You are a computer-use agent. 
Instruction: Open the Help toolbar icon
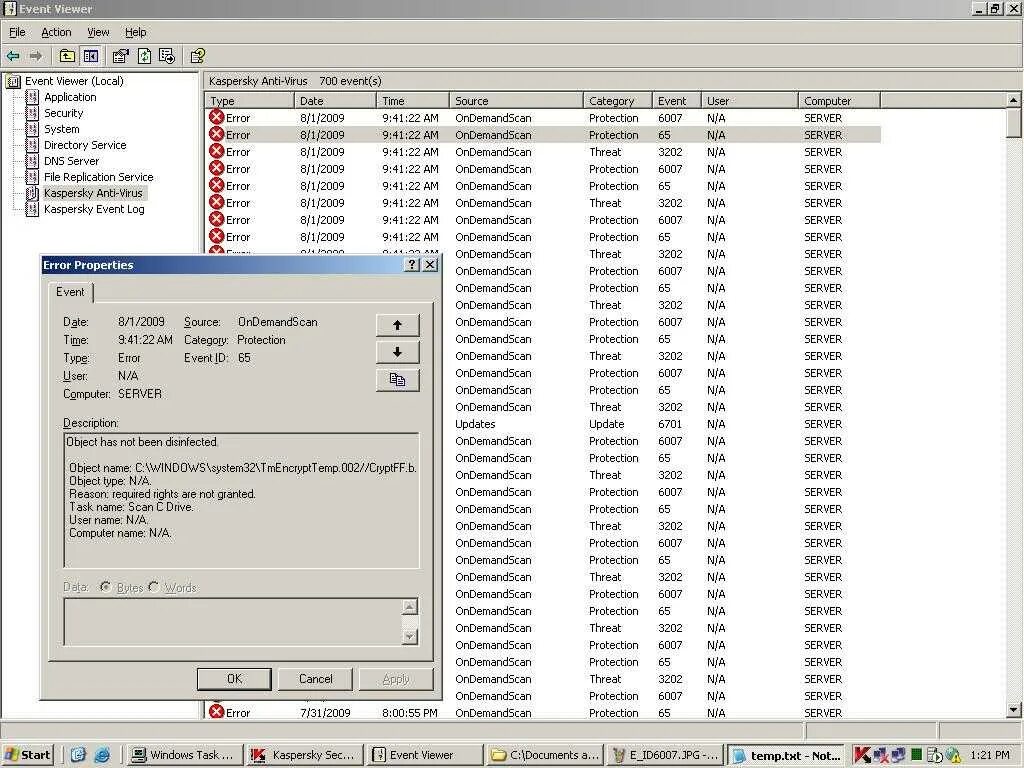(198, 56)
